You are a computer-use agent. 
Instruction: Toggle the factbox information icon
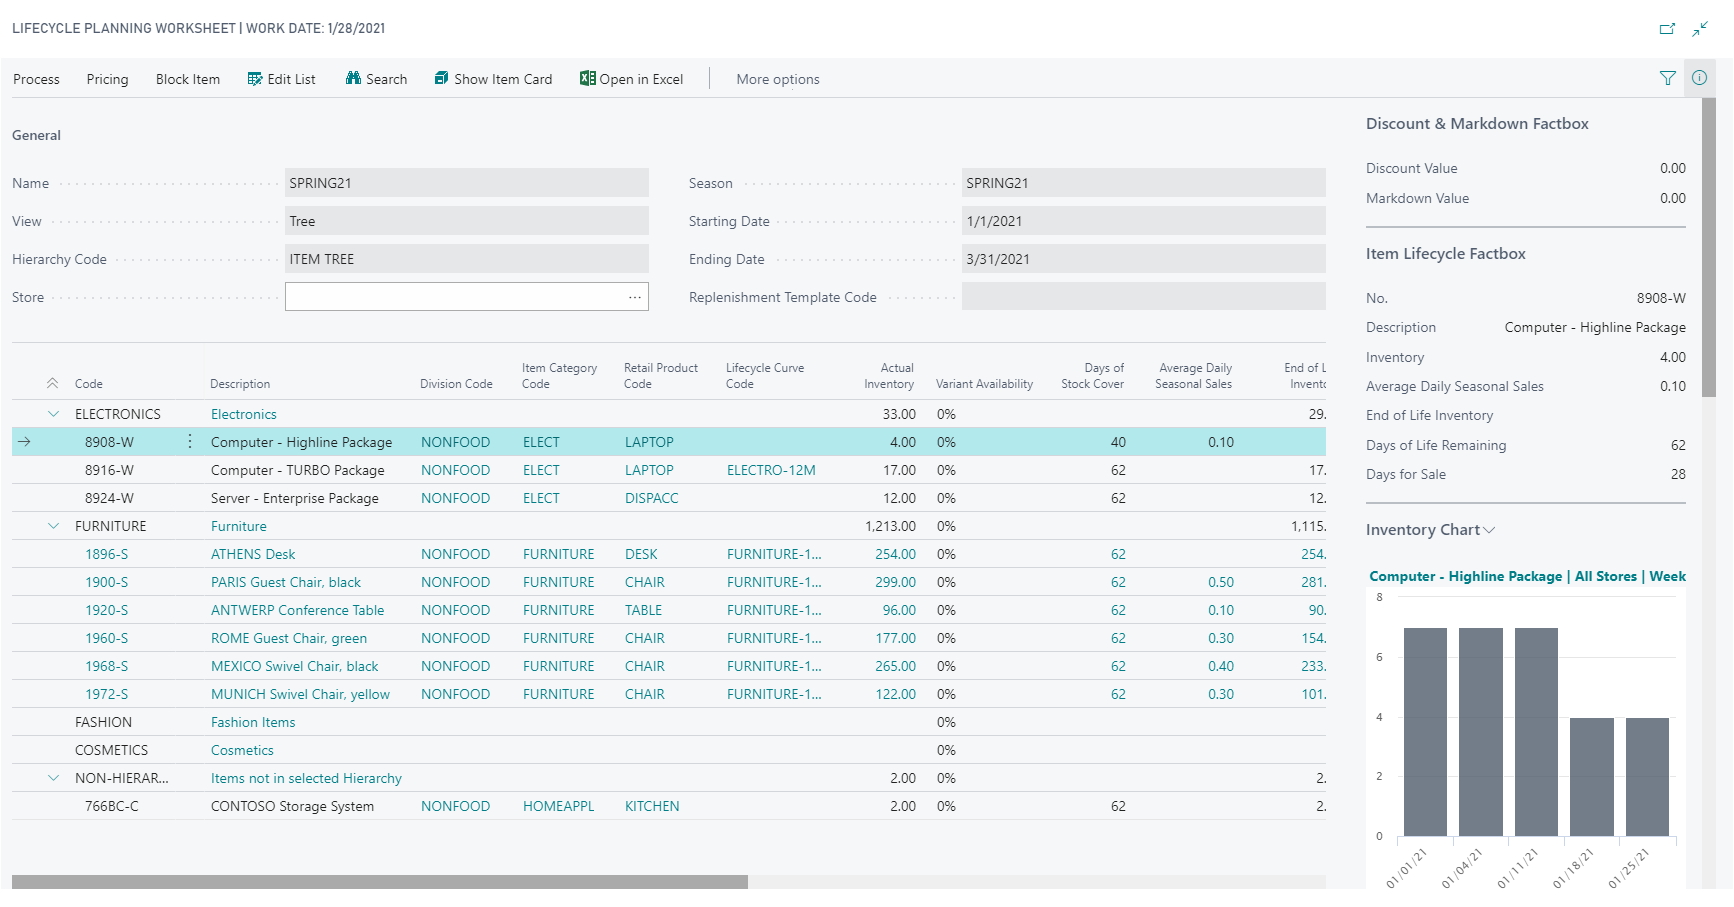click(x=1699, y=78)
